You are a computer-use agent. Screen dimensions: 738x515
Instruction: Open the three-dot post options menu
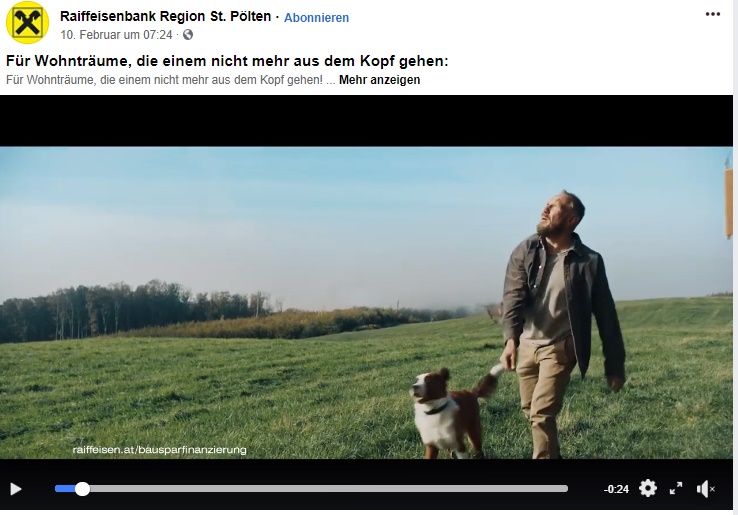click(713, 14)
